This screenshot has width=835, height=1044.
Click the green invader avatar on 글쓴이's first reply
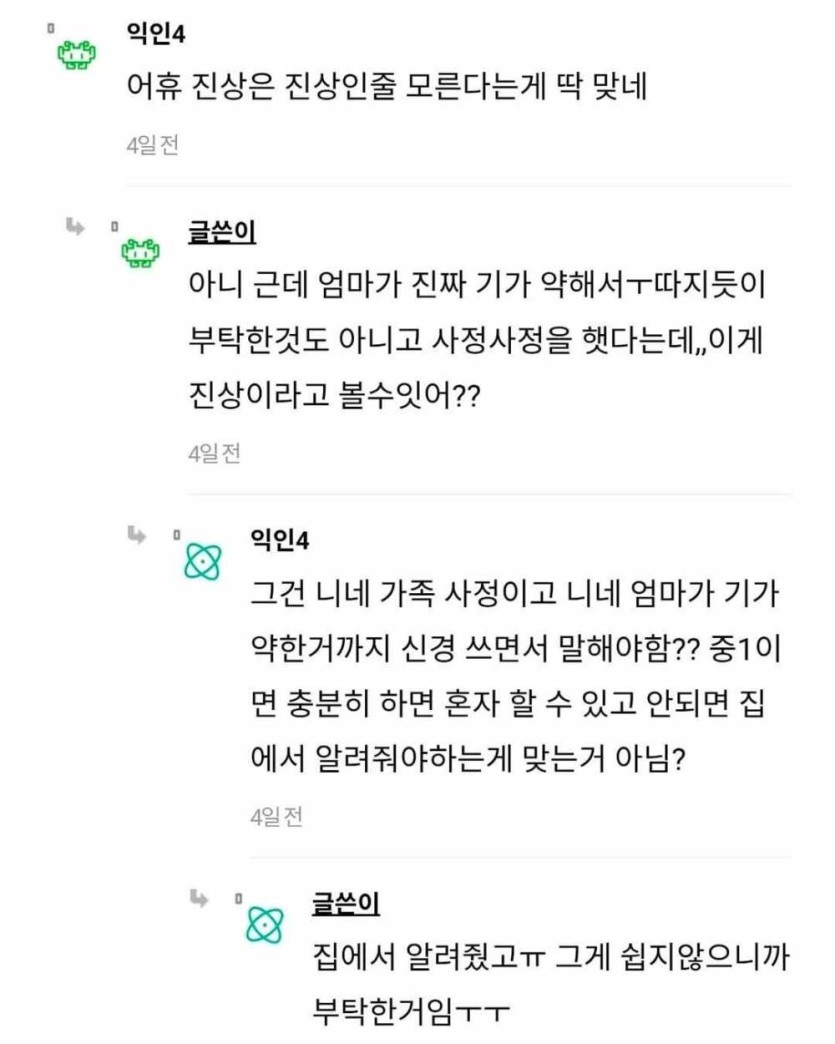click(x=139, y=256)
